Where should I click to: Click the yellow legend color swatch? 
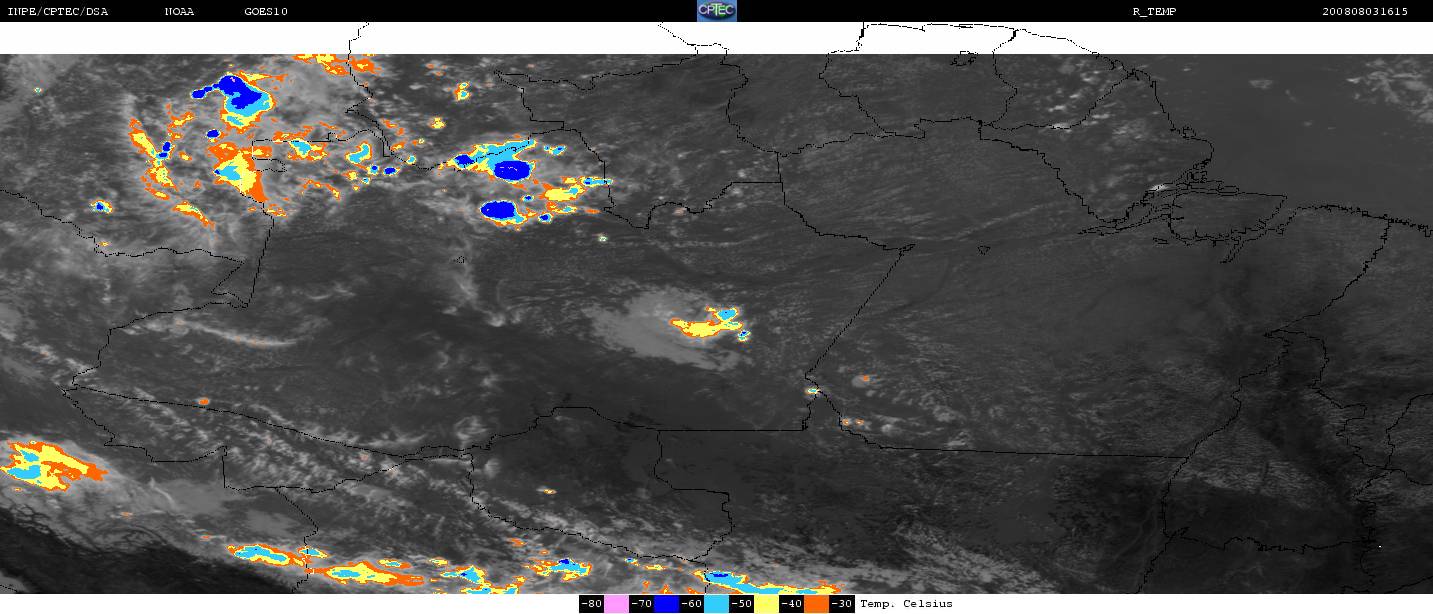coord(766,604)
